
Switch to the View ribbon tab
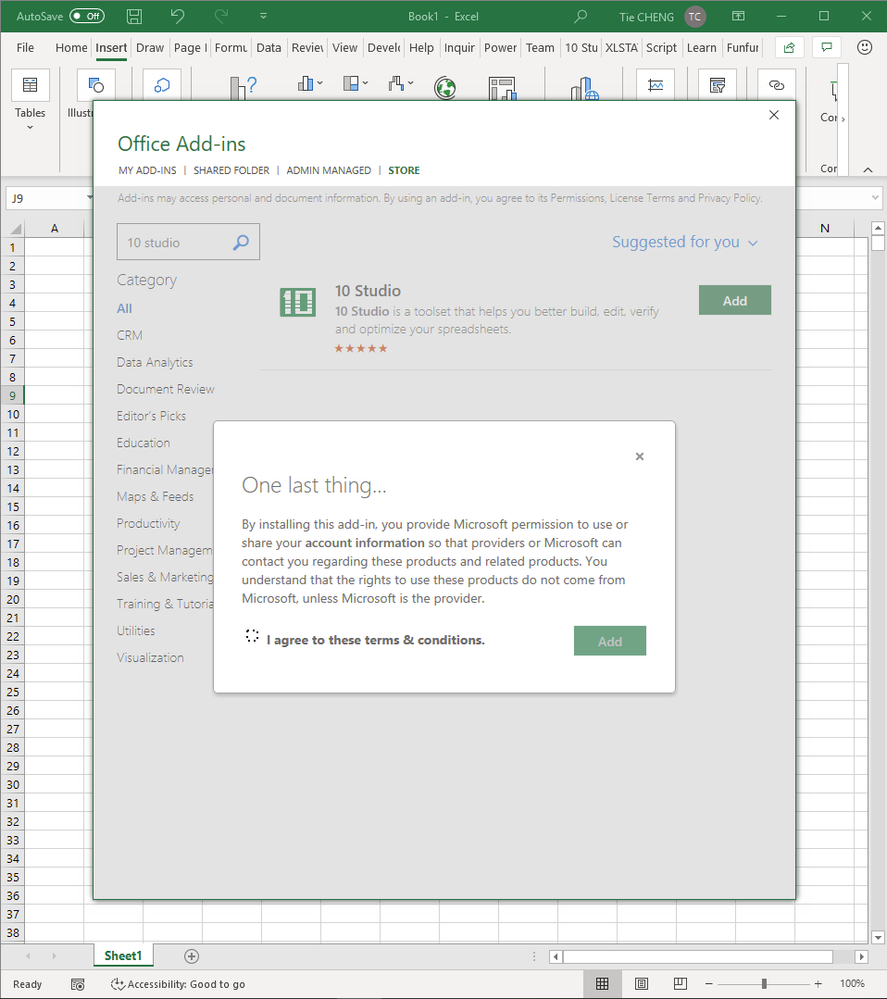point(345,48)
